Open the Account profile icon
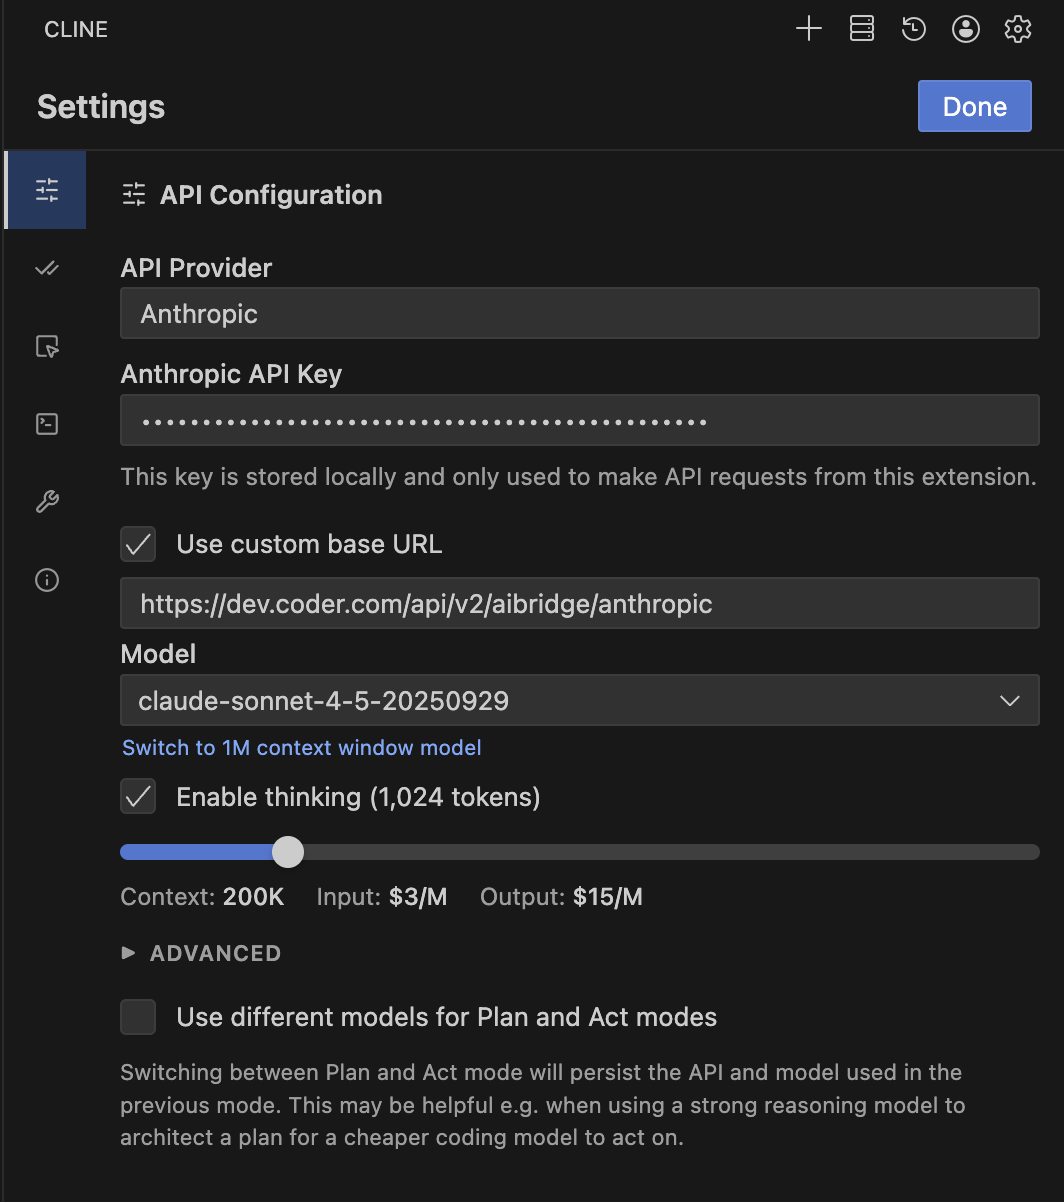The width and height of the screenshot is (1064, 1202). pyautogui.click(x=965, y=29)
